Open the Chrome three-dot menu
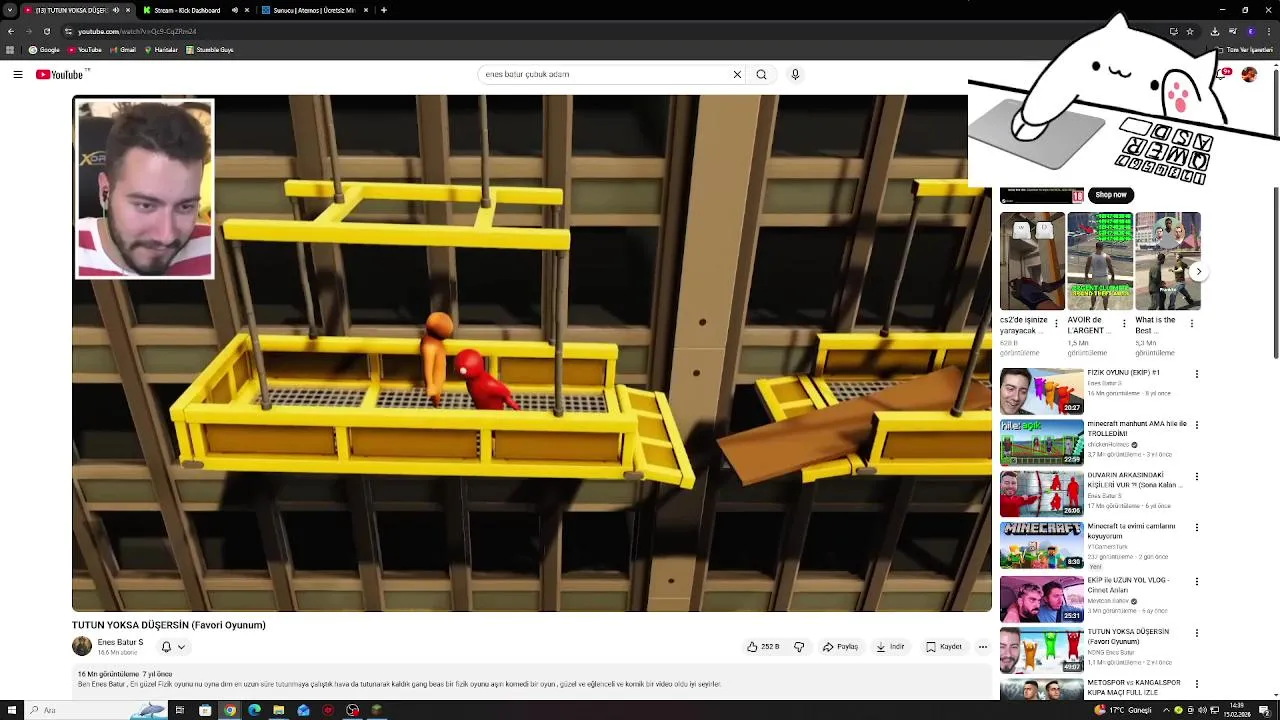The image size is (1280, 720). pos(1268,31)
